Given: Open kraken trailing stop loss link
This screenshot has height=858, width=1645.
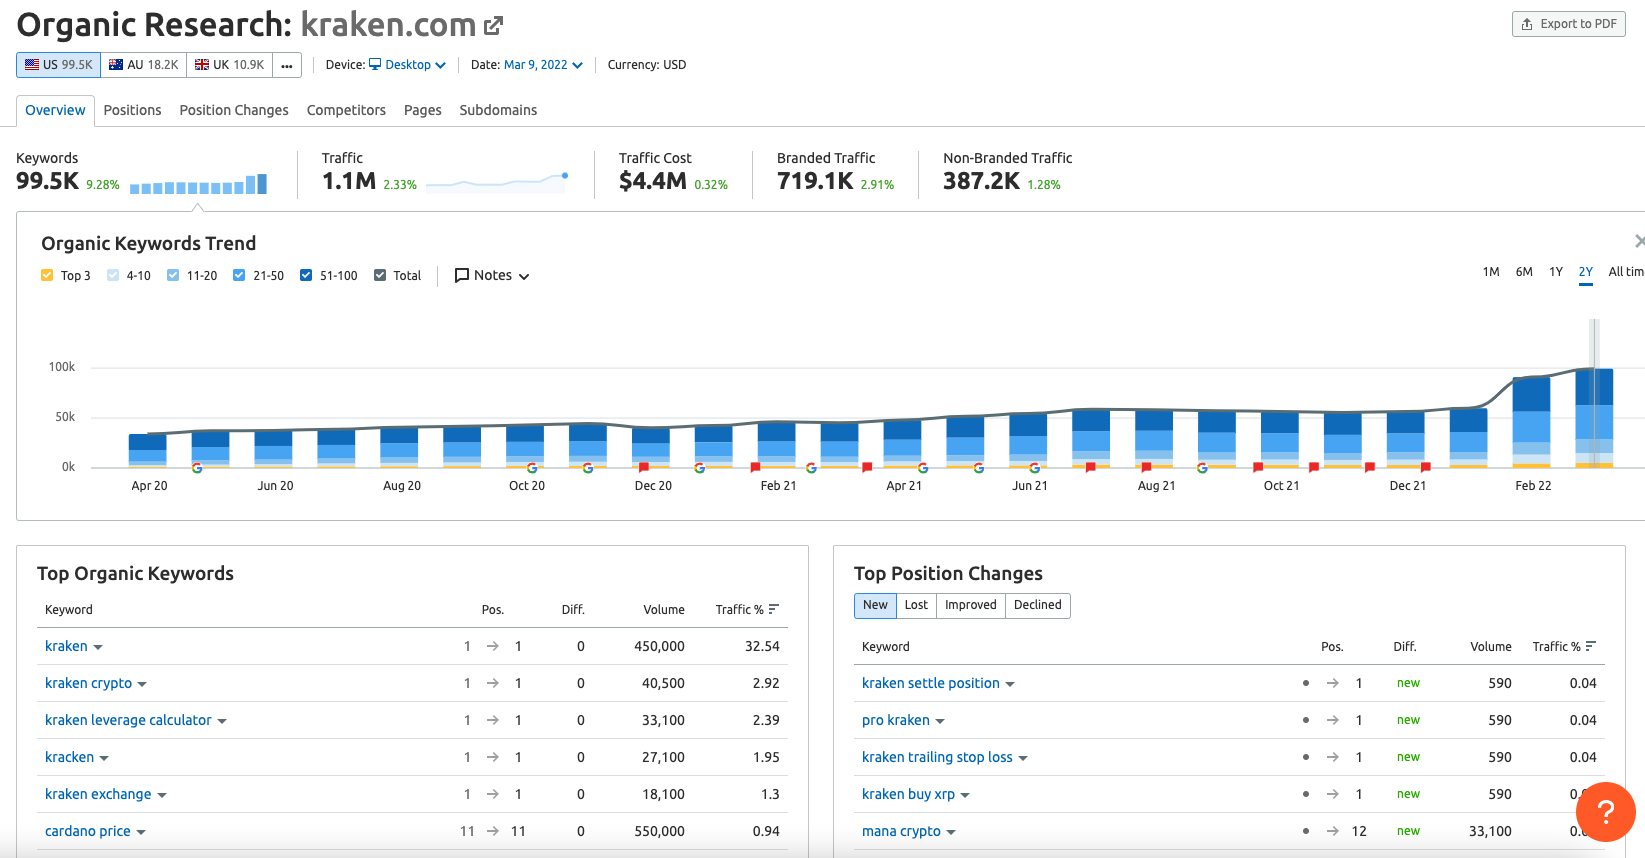Looking at the screenshot, I should click(937, 758).
